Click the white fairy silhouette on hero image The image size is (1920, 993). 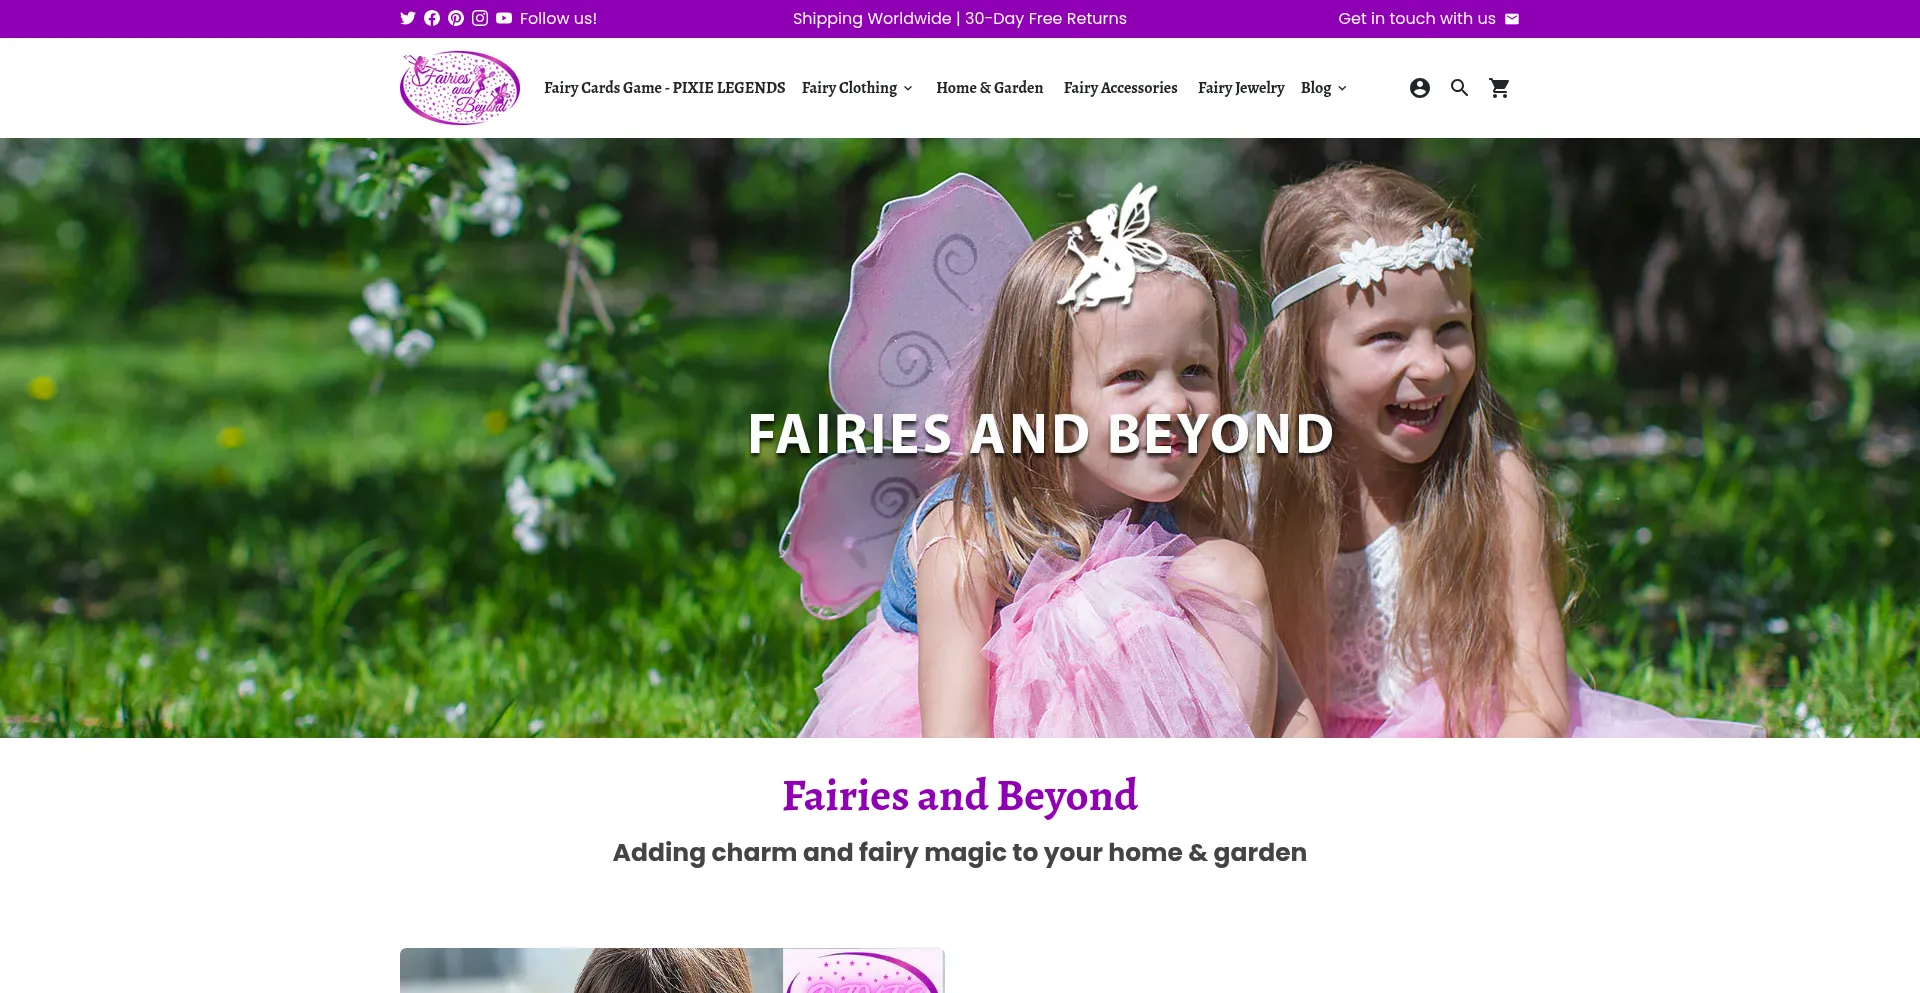click(x=1112, y=246)
